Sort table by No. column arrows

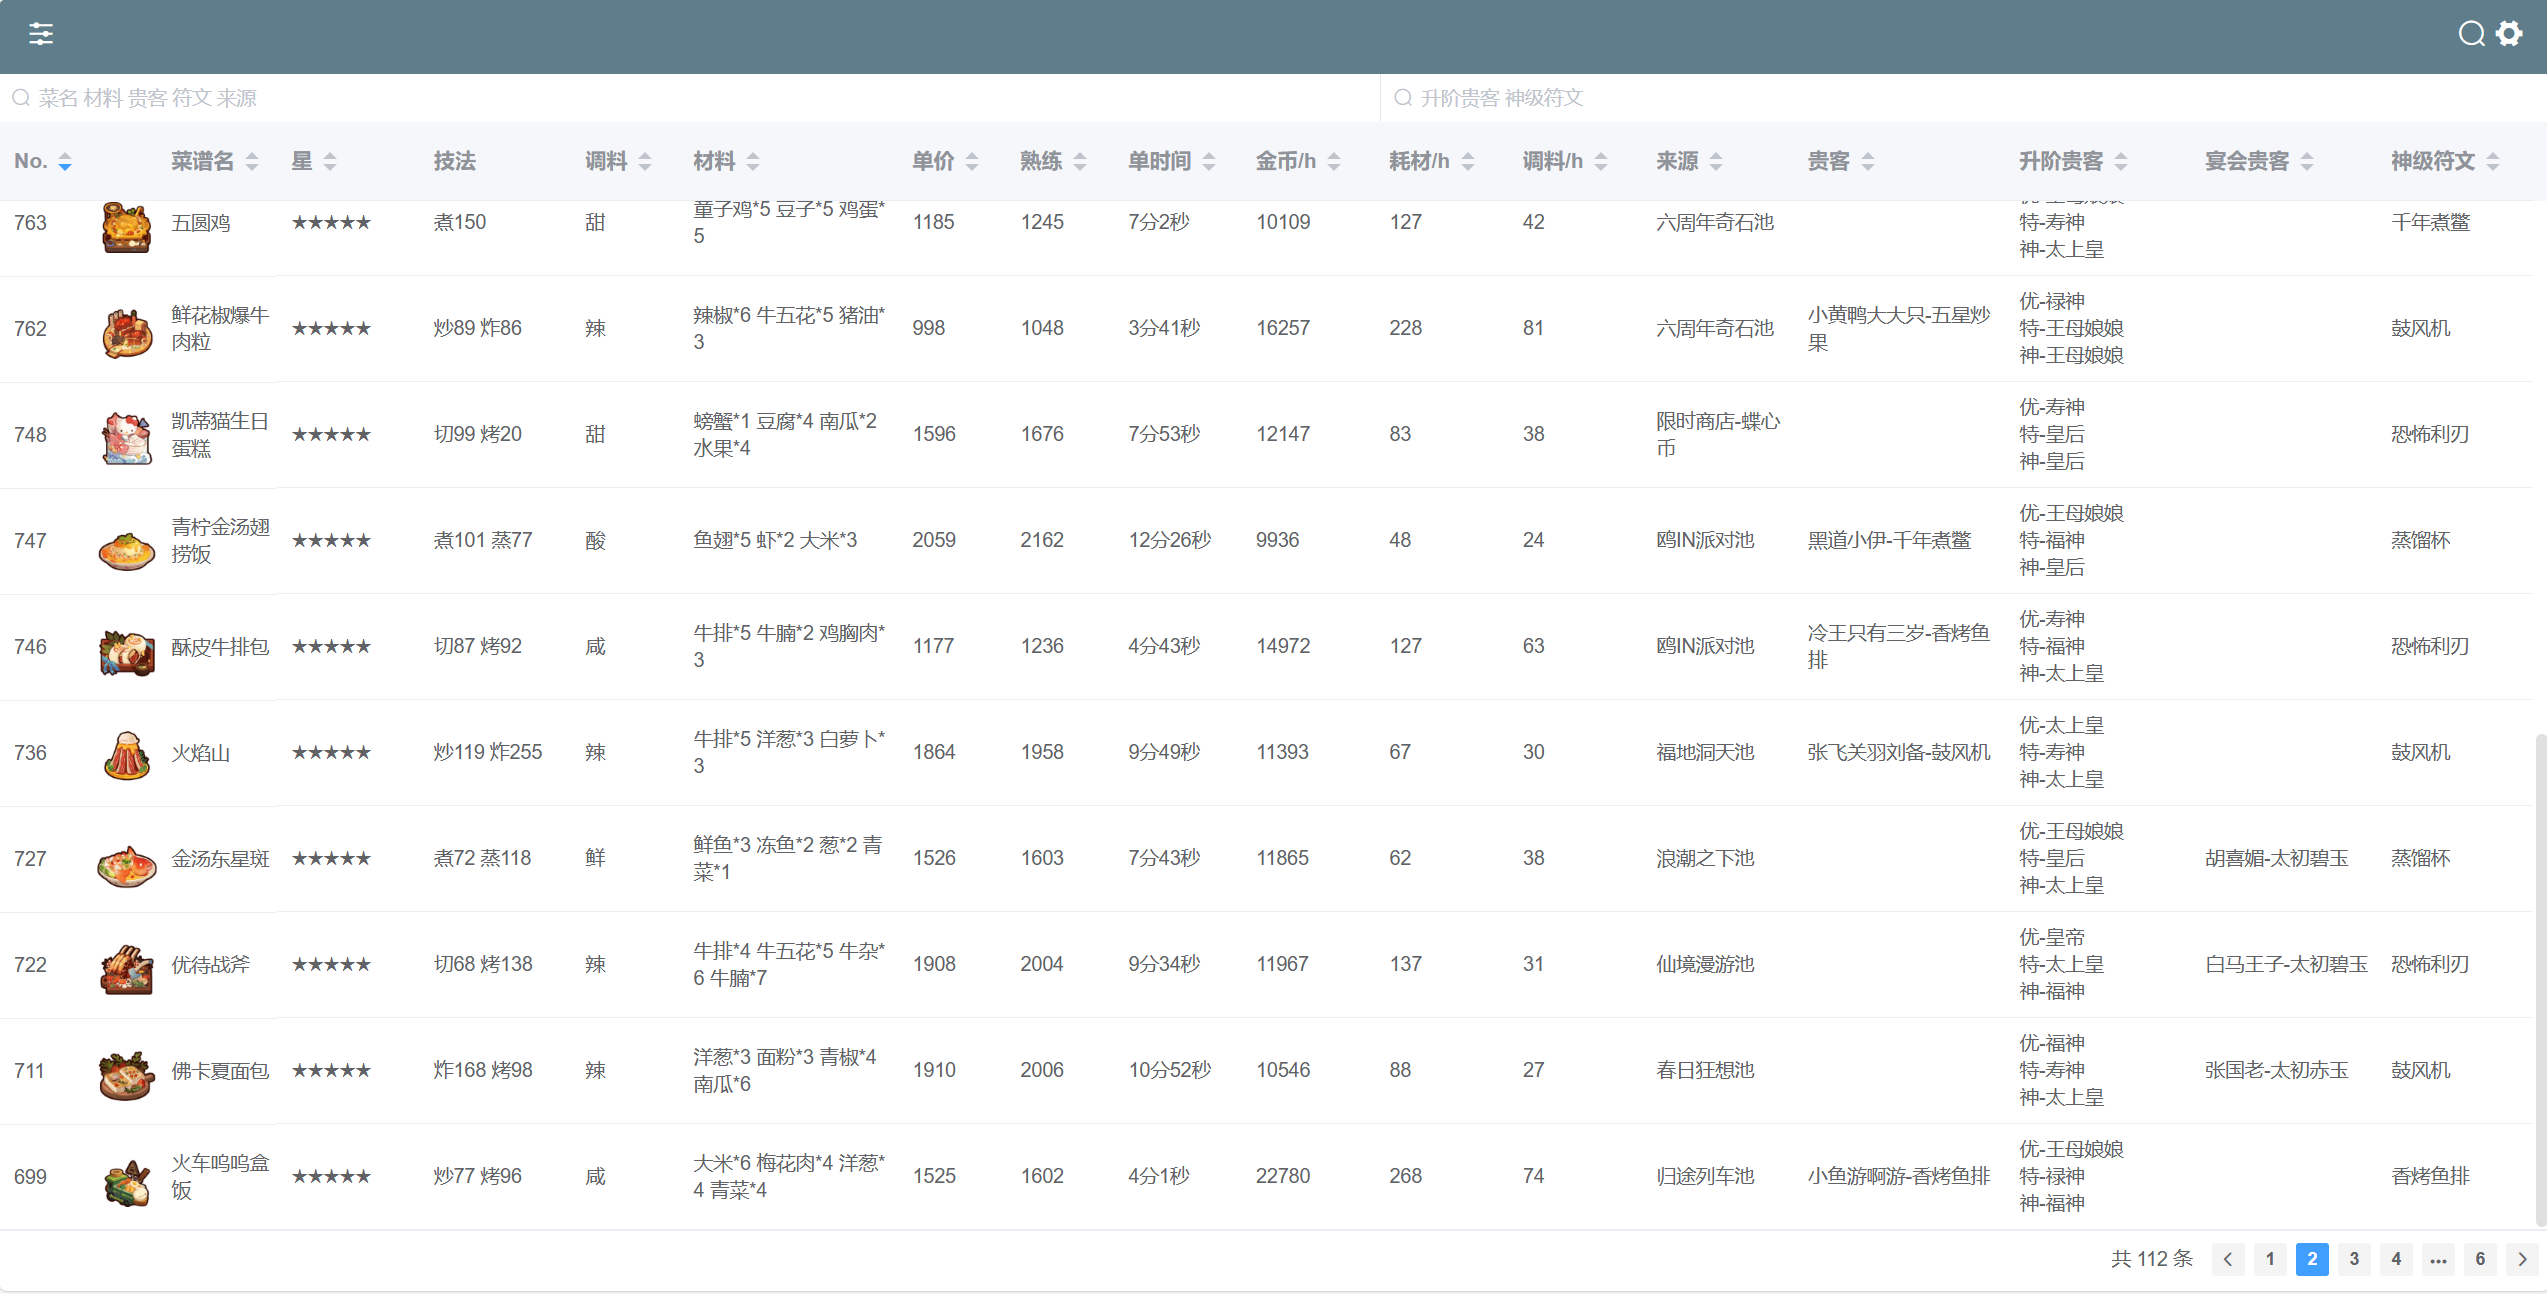click(x=65, y=162)
